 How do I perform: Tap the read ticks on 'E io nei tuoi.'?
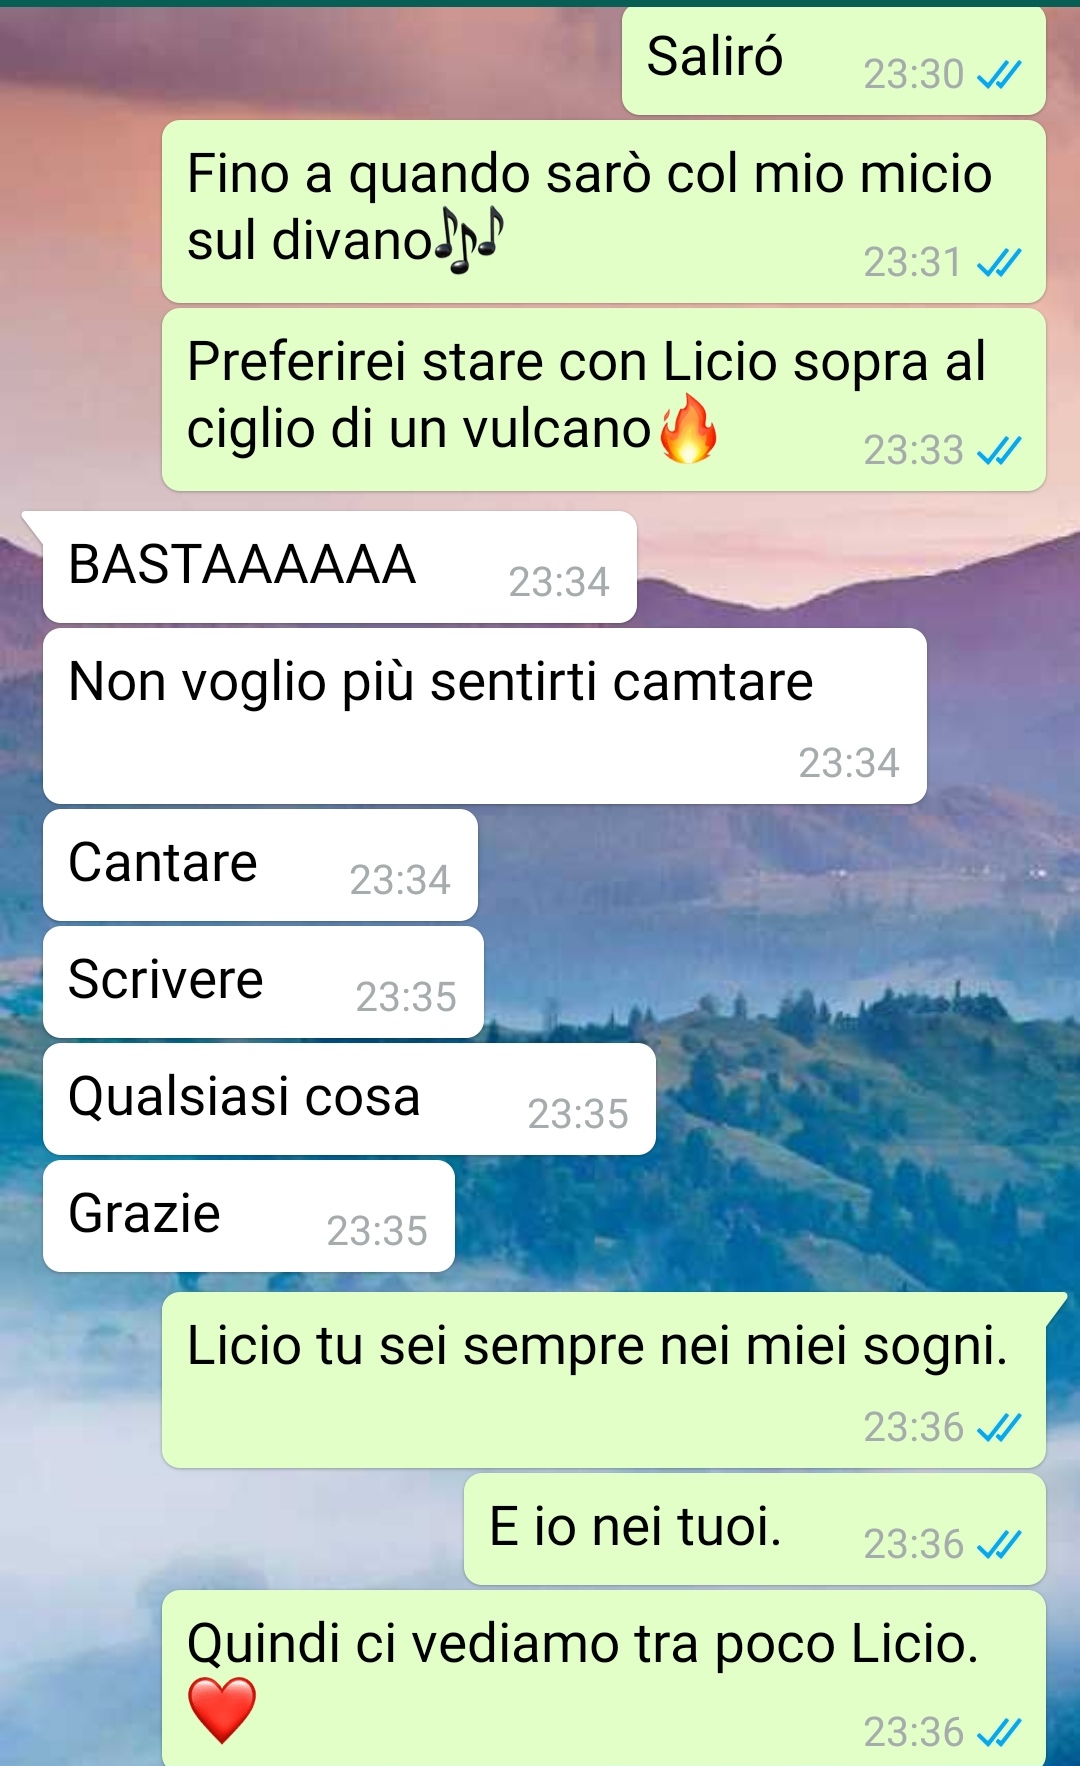(x=999, y=1545)
